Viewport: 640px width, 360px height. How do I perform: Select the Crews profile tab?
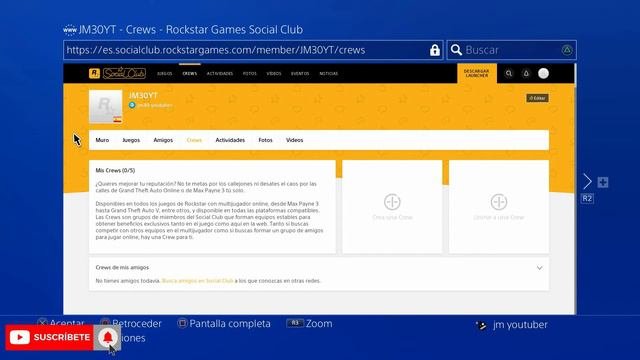(194, 140)
